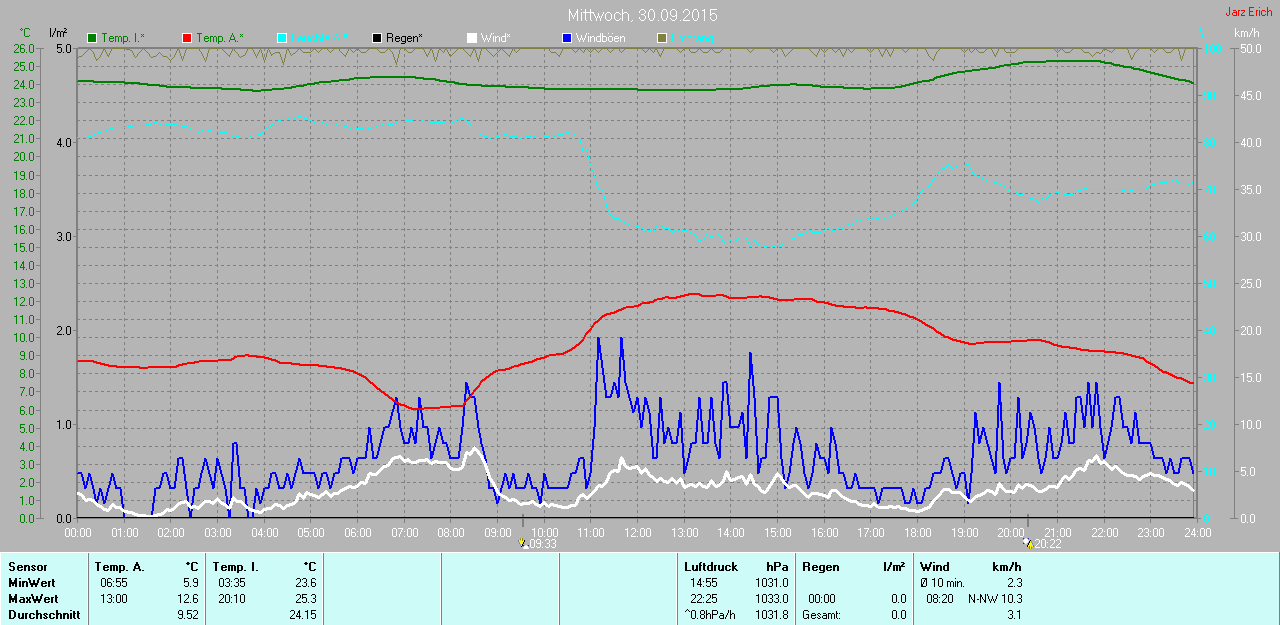Click the '24:00' label on the time axis

point(1197,532)
